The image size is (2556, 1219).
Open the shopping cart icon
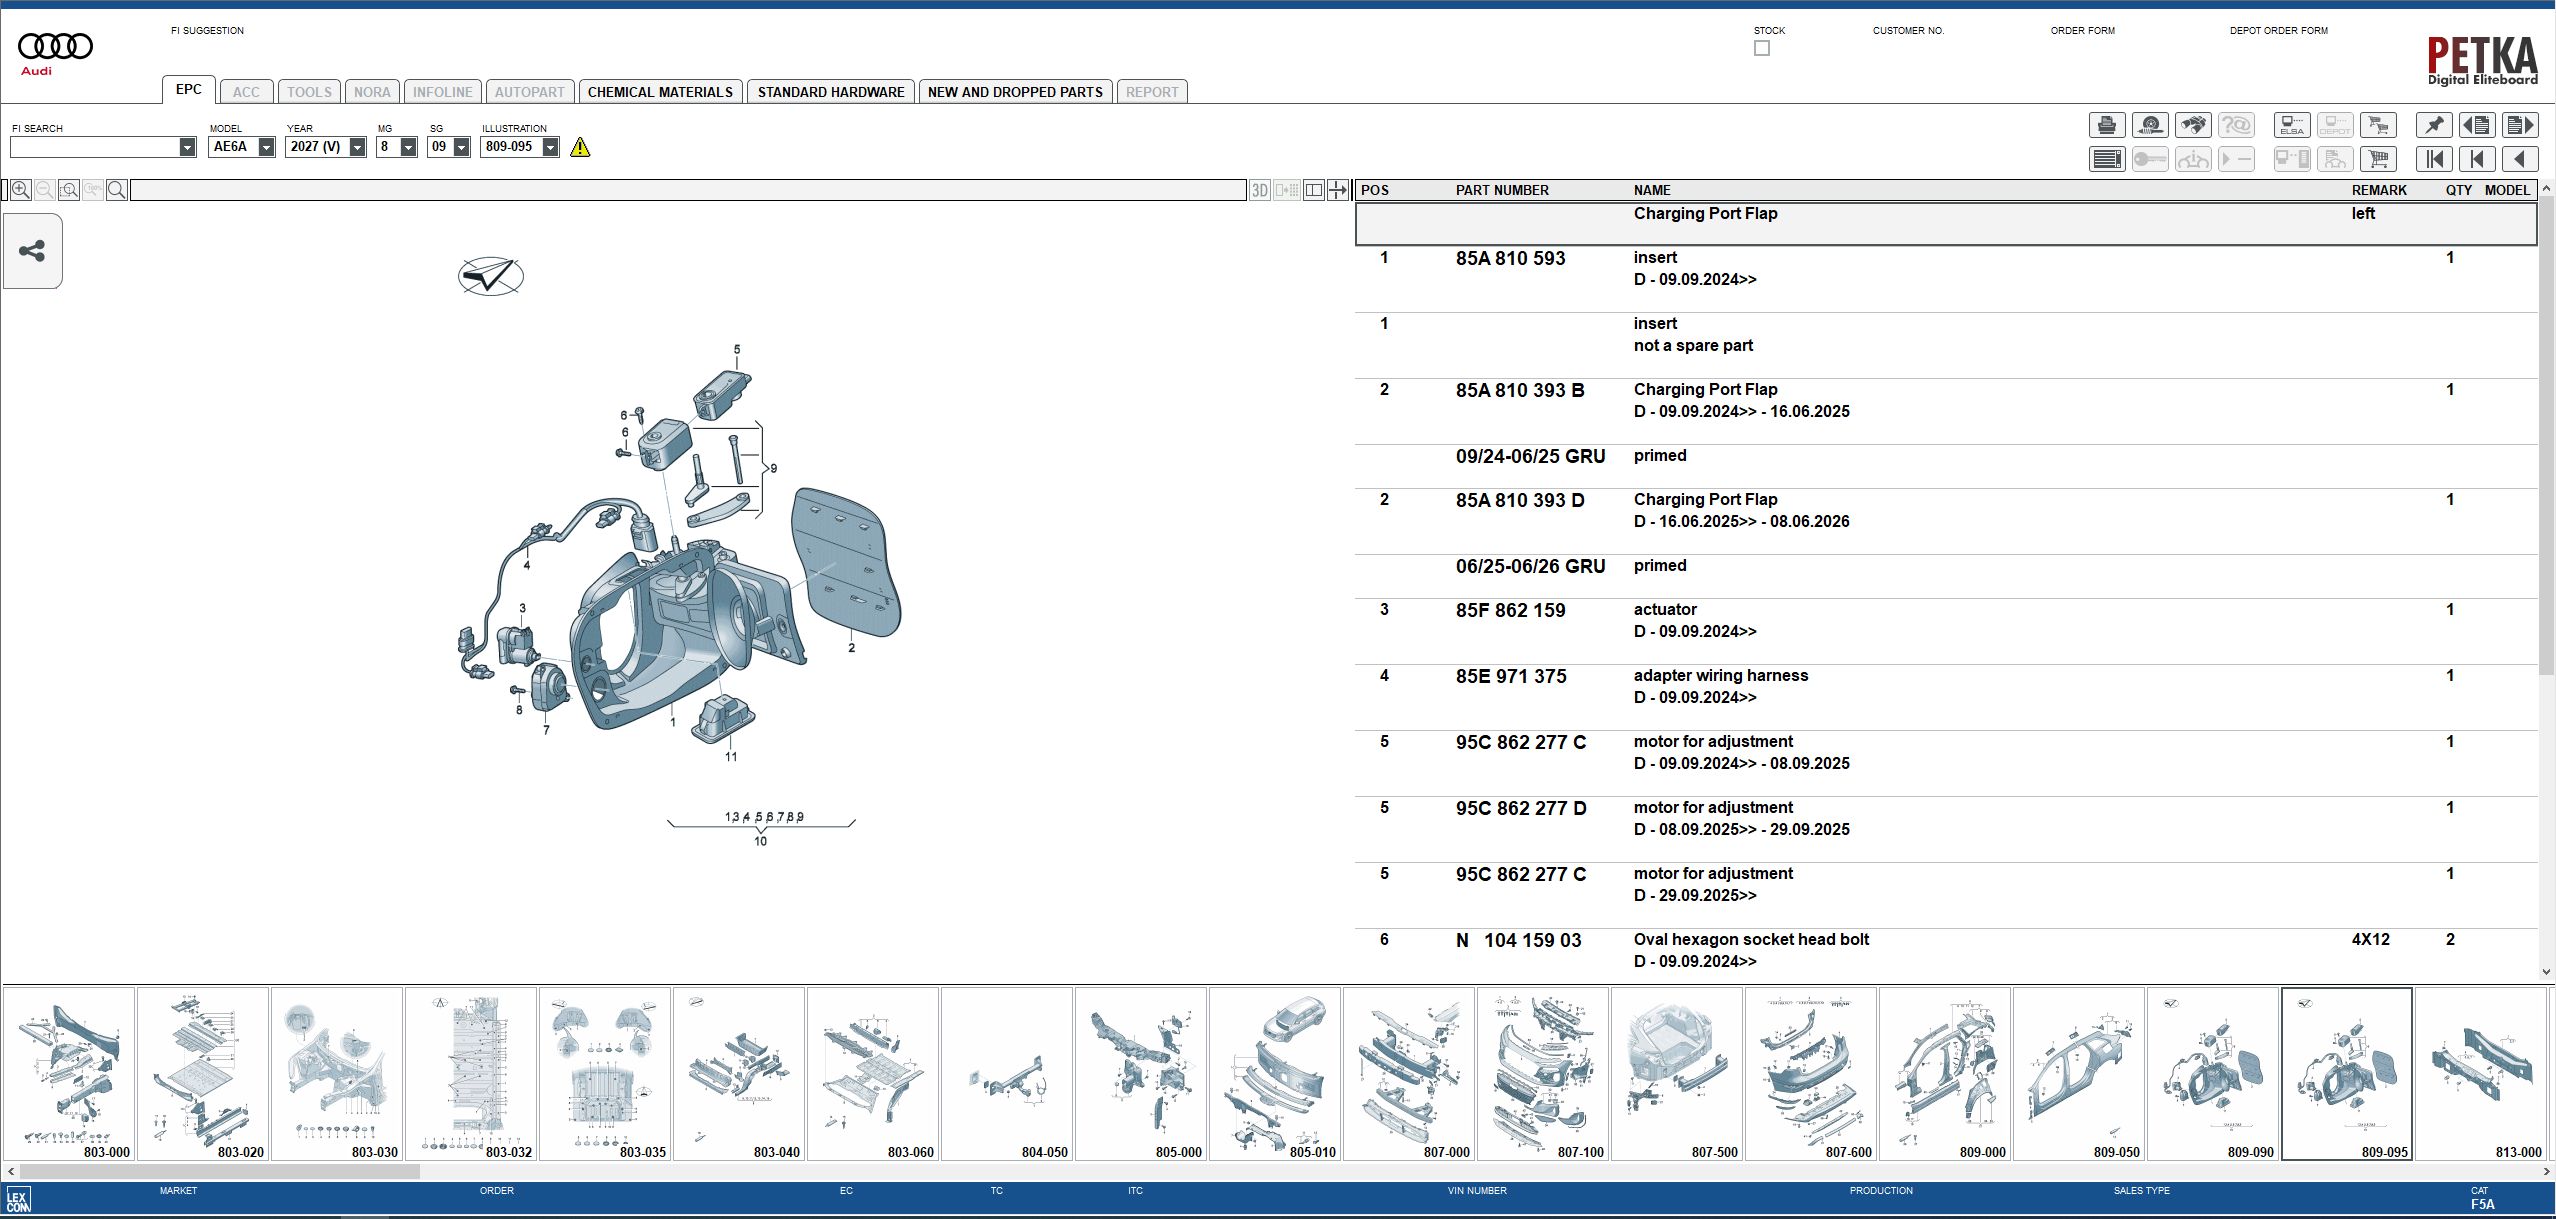coord(2379,158)
